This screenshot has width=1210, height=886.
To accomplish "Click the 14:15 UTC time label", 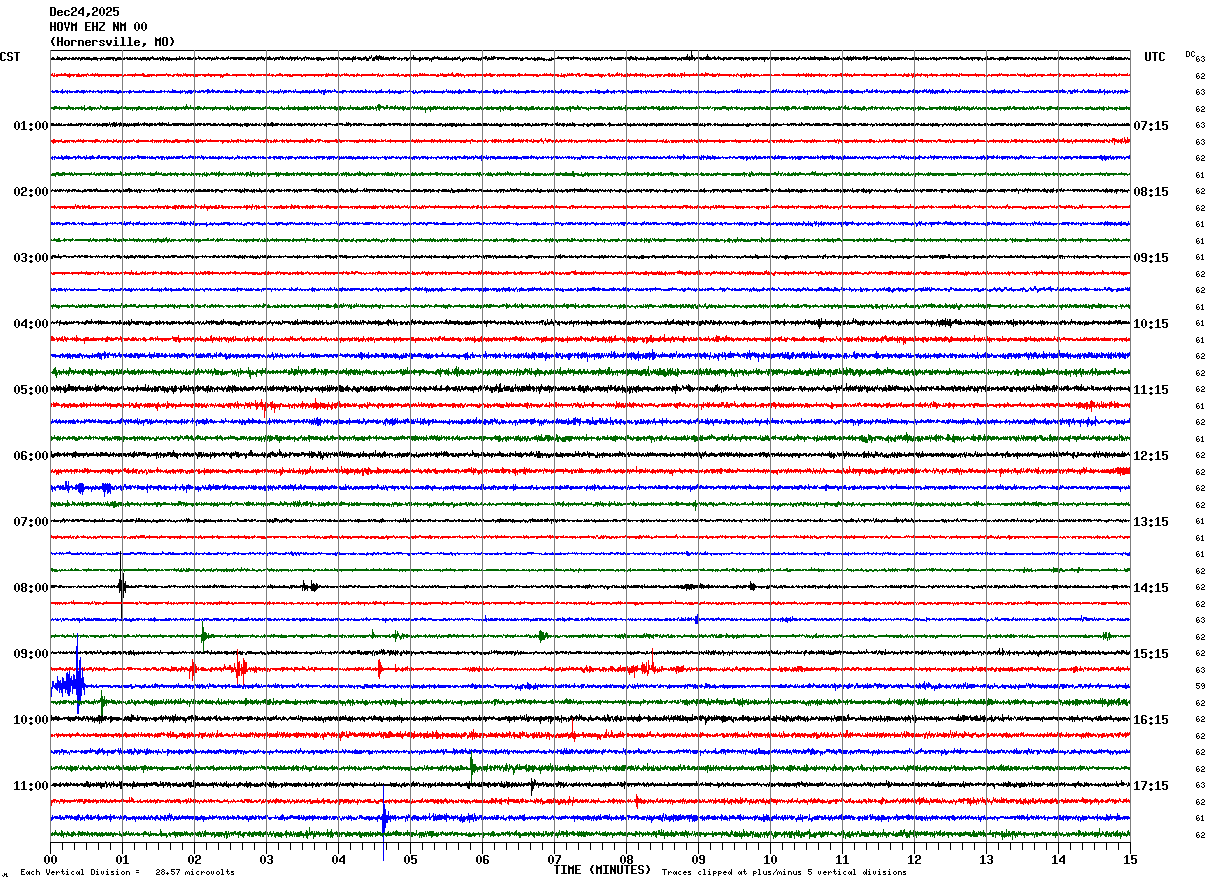I will click(x=1151, y=588).
